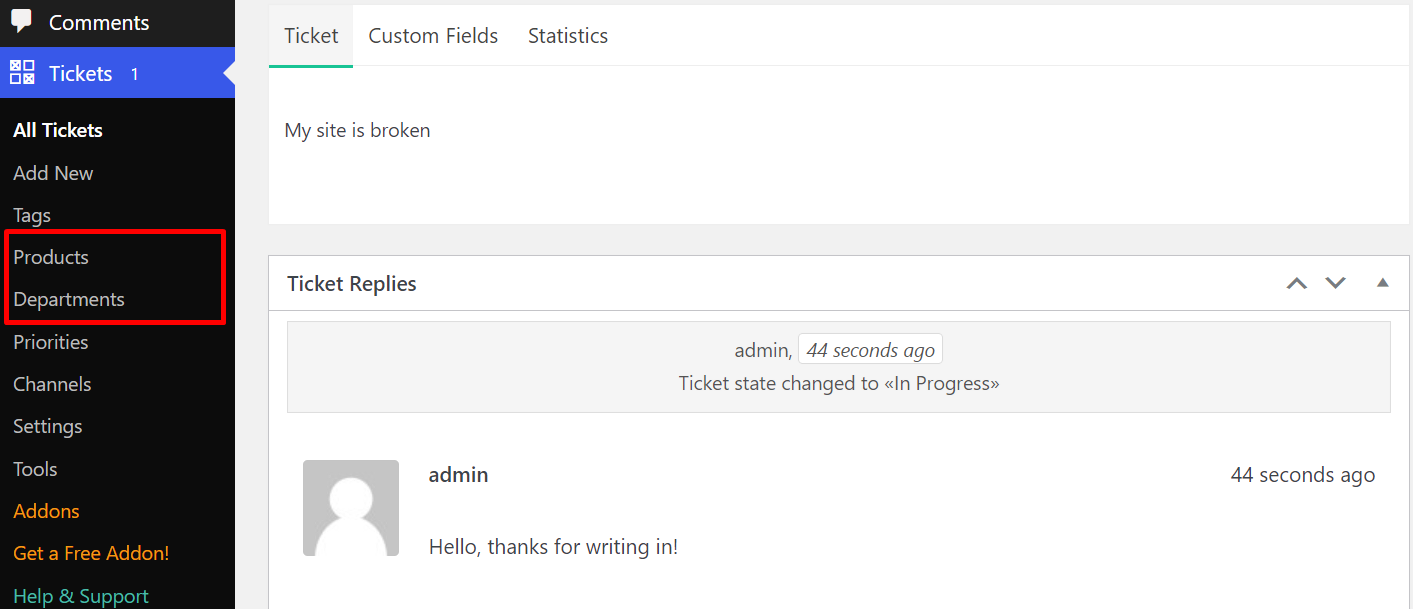Move Ticket Replies panel up with arrow
1413x609 pixels.
(x=1297, y=283)
